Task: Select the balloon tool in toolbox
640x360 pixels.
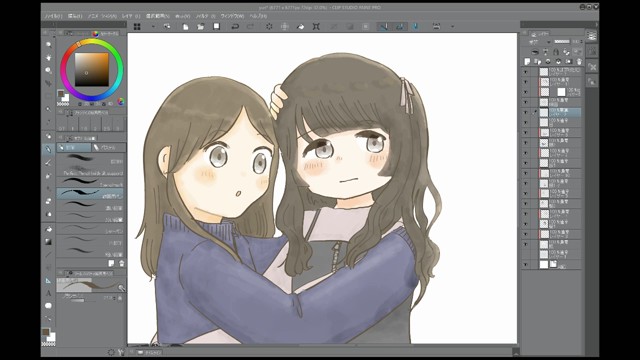Action: tap(48, 305)
